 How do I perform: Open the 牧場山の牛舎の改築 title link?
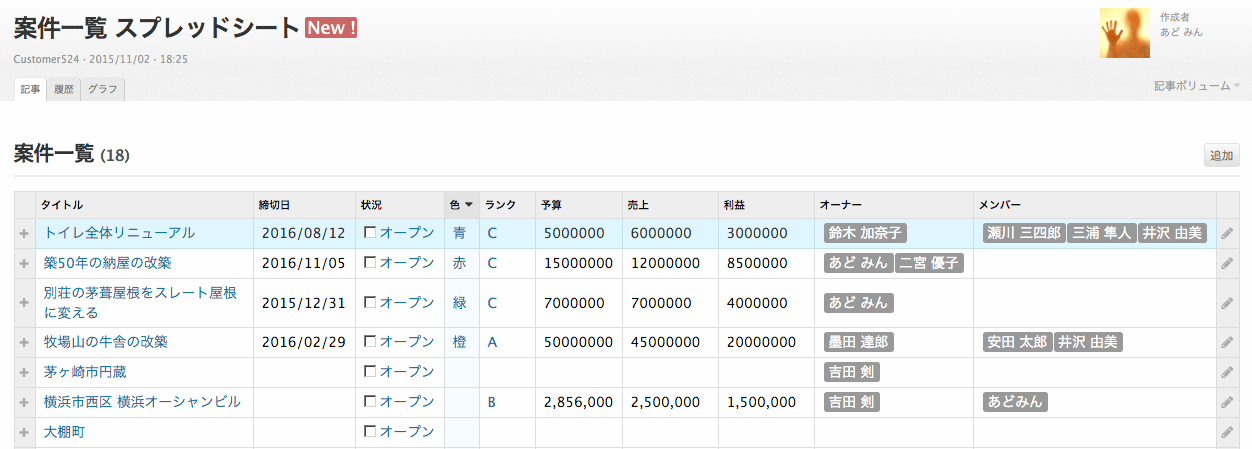coord(105,342)
